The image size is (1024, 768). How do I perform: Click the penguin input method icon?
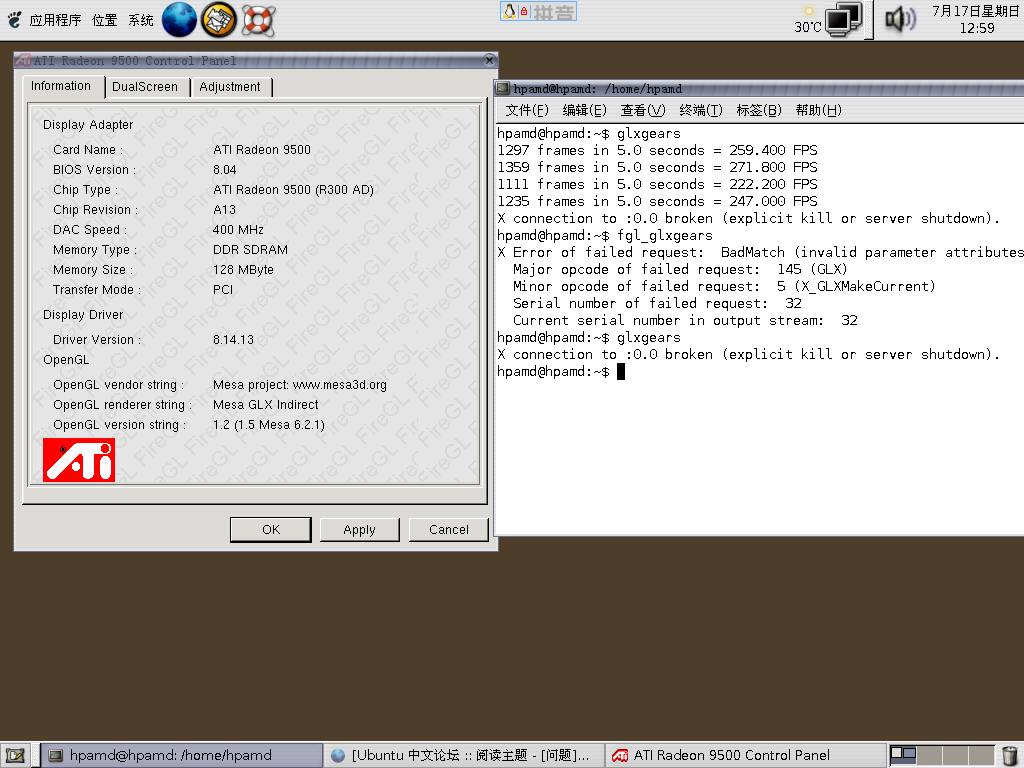pyautogui.click(x=509, y=11)
